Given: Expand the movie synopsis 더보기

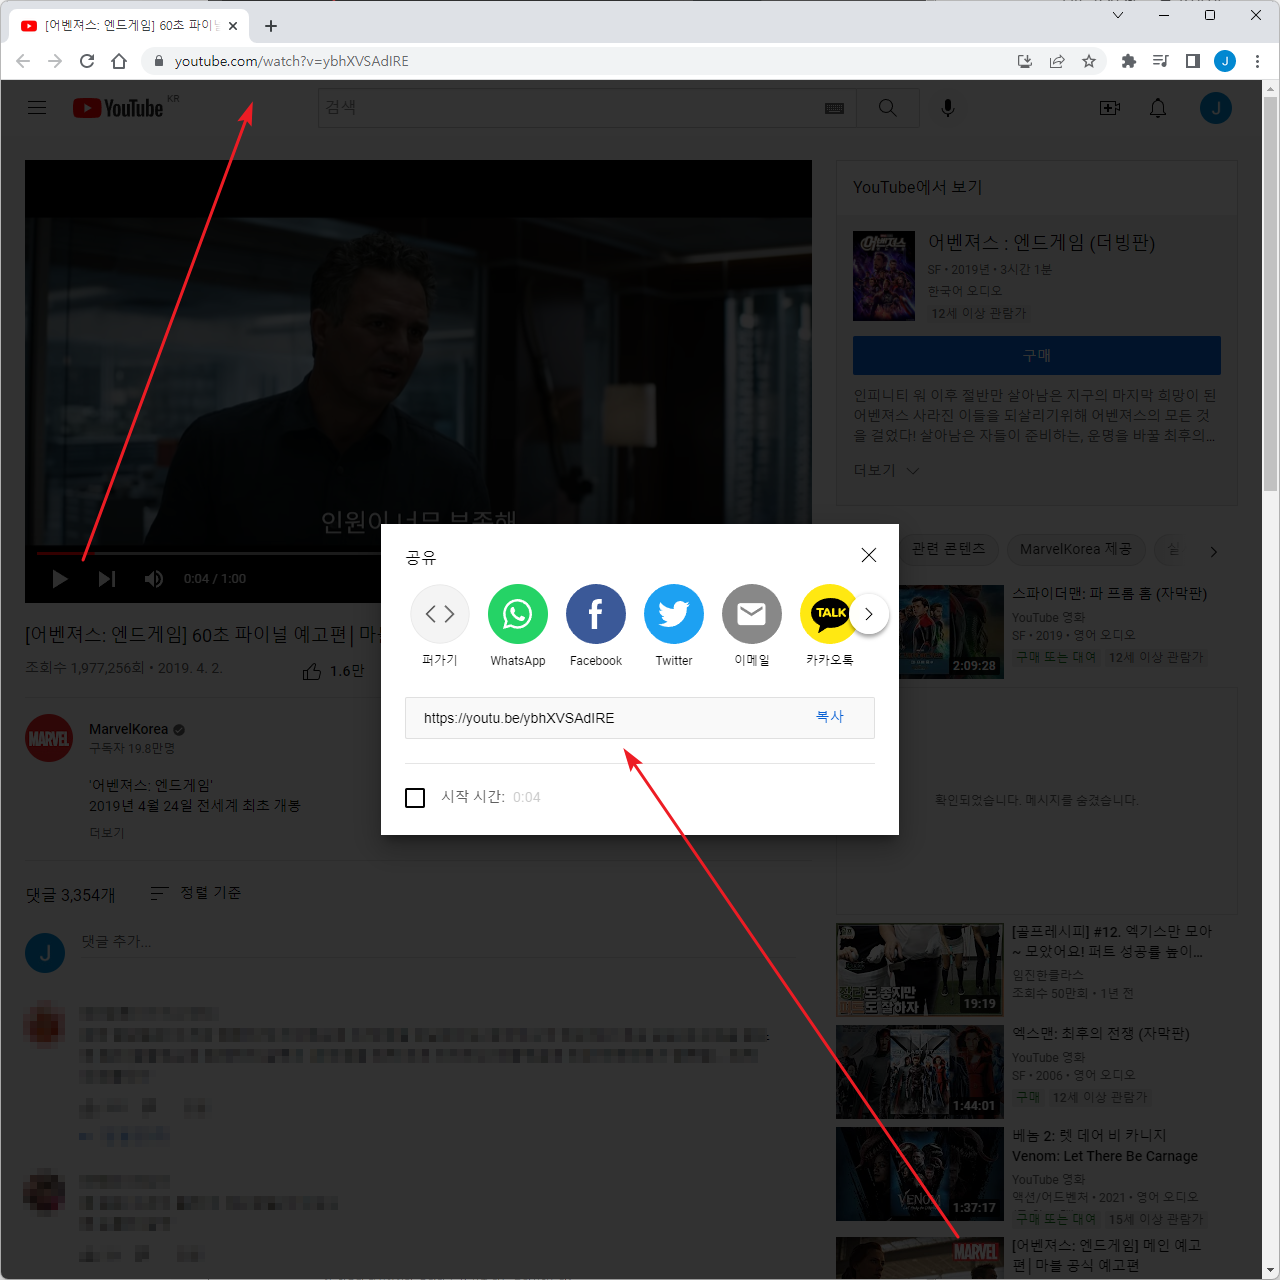Looking at the screenshot, I should pos(885,470).
